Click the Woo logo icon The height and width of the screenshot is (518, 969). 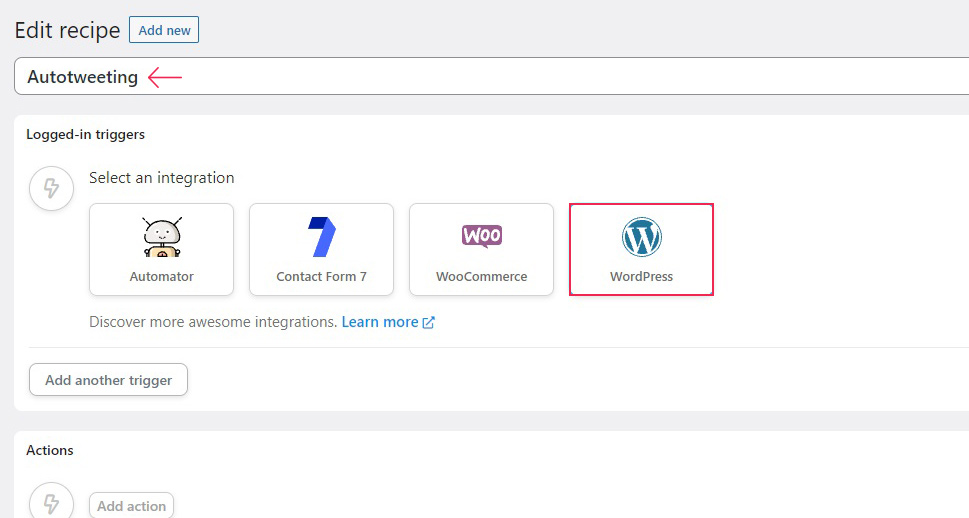[x=482, y=236]
